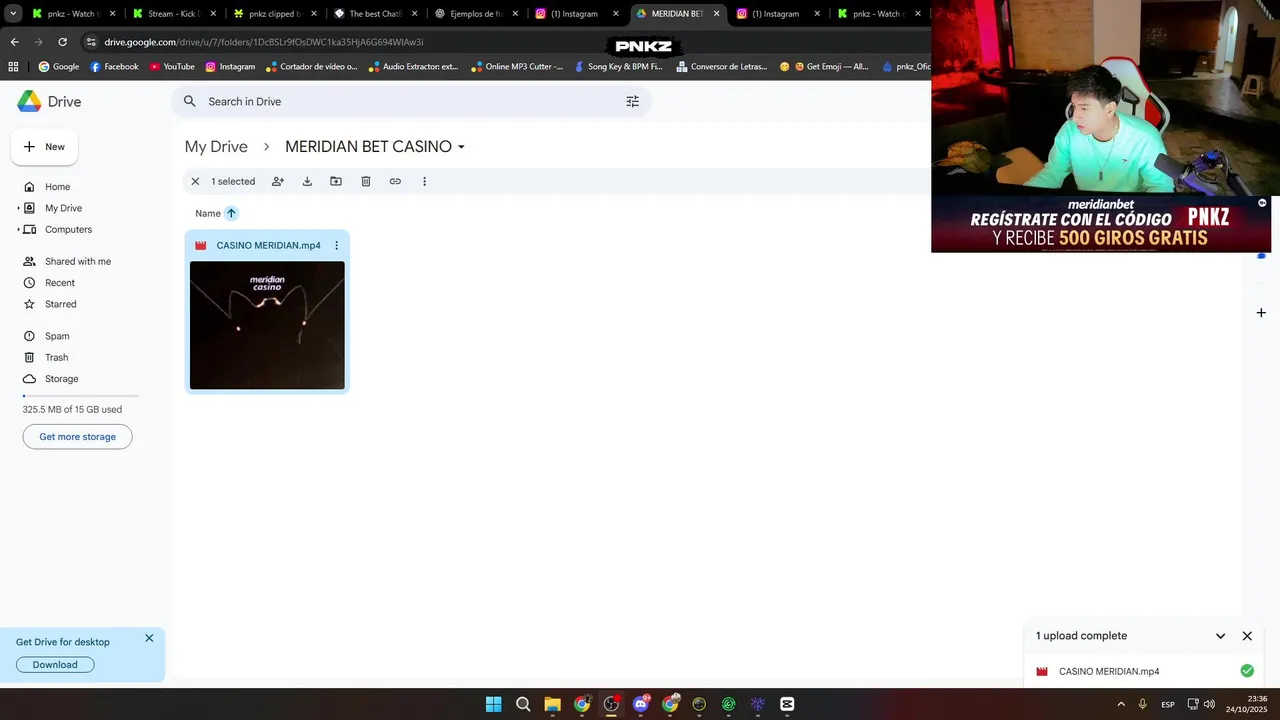Screen dimensions: 1280x720
Task: Click the green upload success checkmark
Action: [x=1247, y=671]
